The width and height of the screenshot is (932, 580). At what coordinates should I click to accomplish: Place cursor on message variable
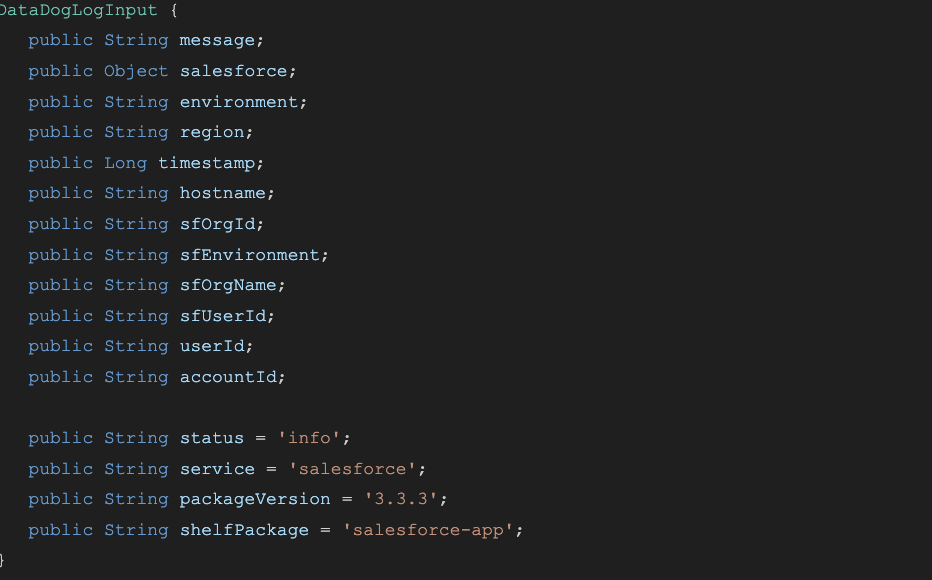217,40
